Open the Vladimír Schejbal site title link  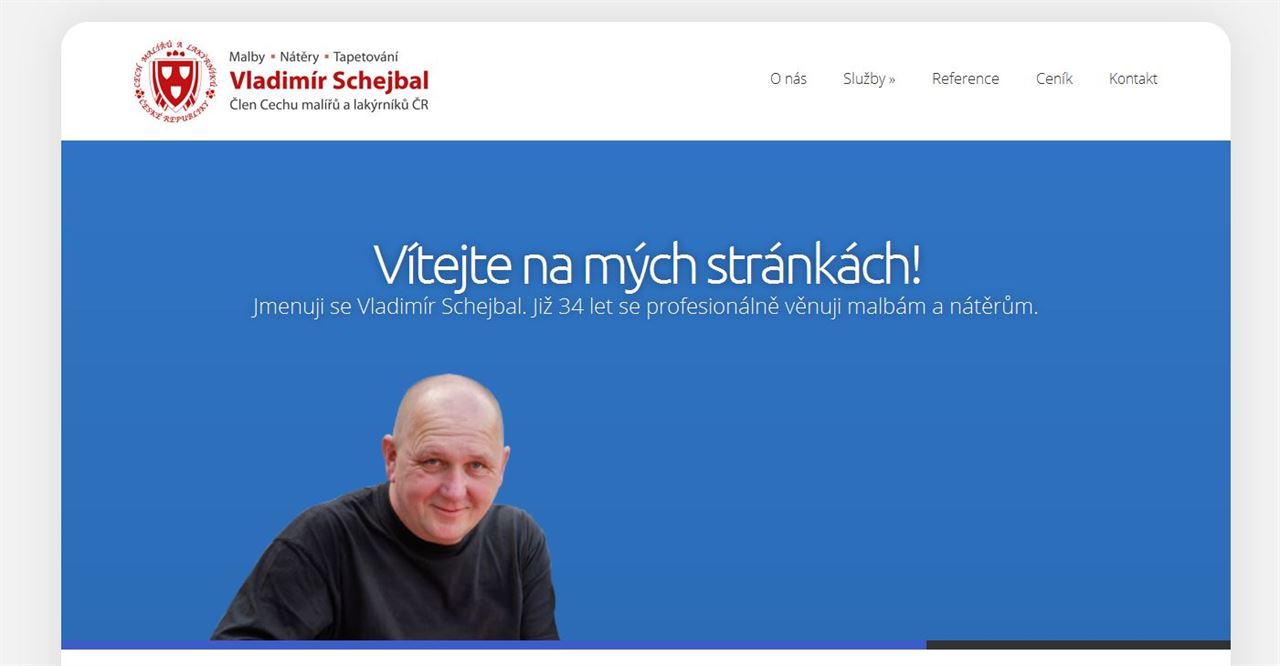[x=329, y=81]
